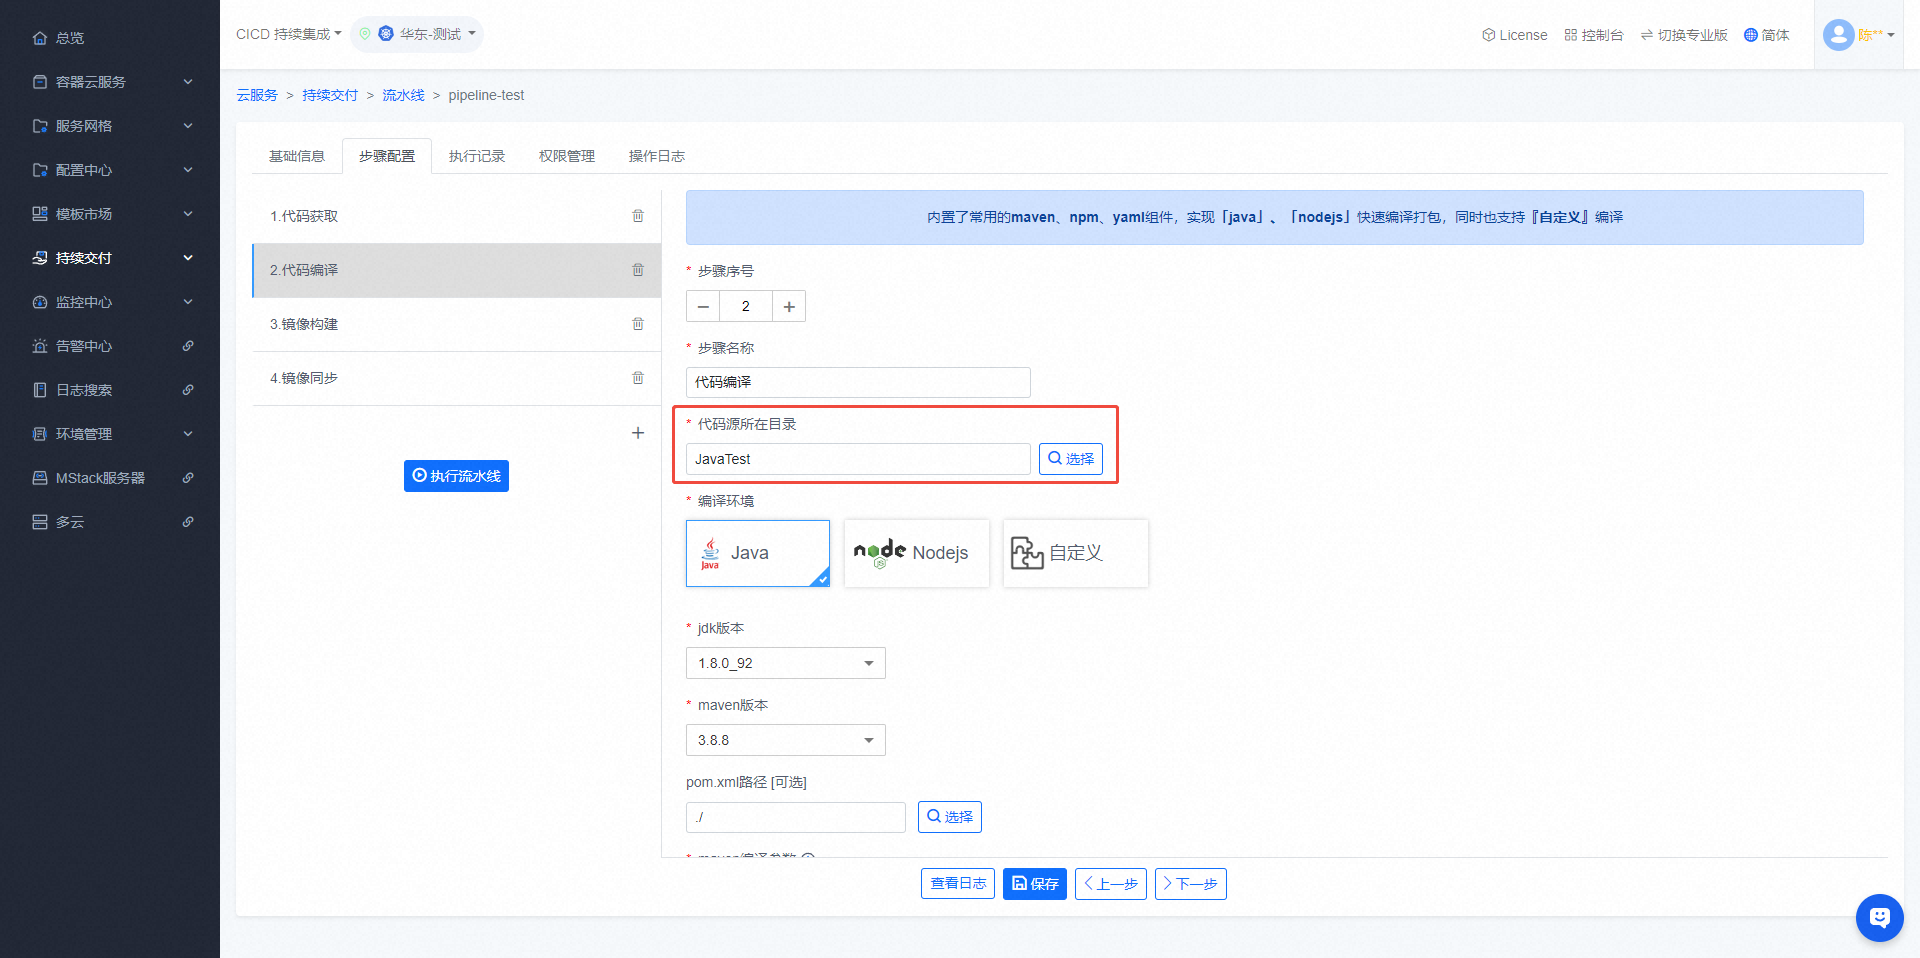Add a new pipeline step with plus icon
Viewport: 1920px width, 958px height.
pyautogui.click(x=638, y=433)
